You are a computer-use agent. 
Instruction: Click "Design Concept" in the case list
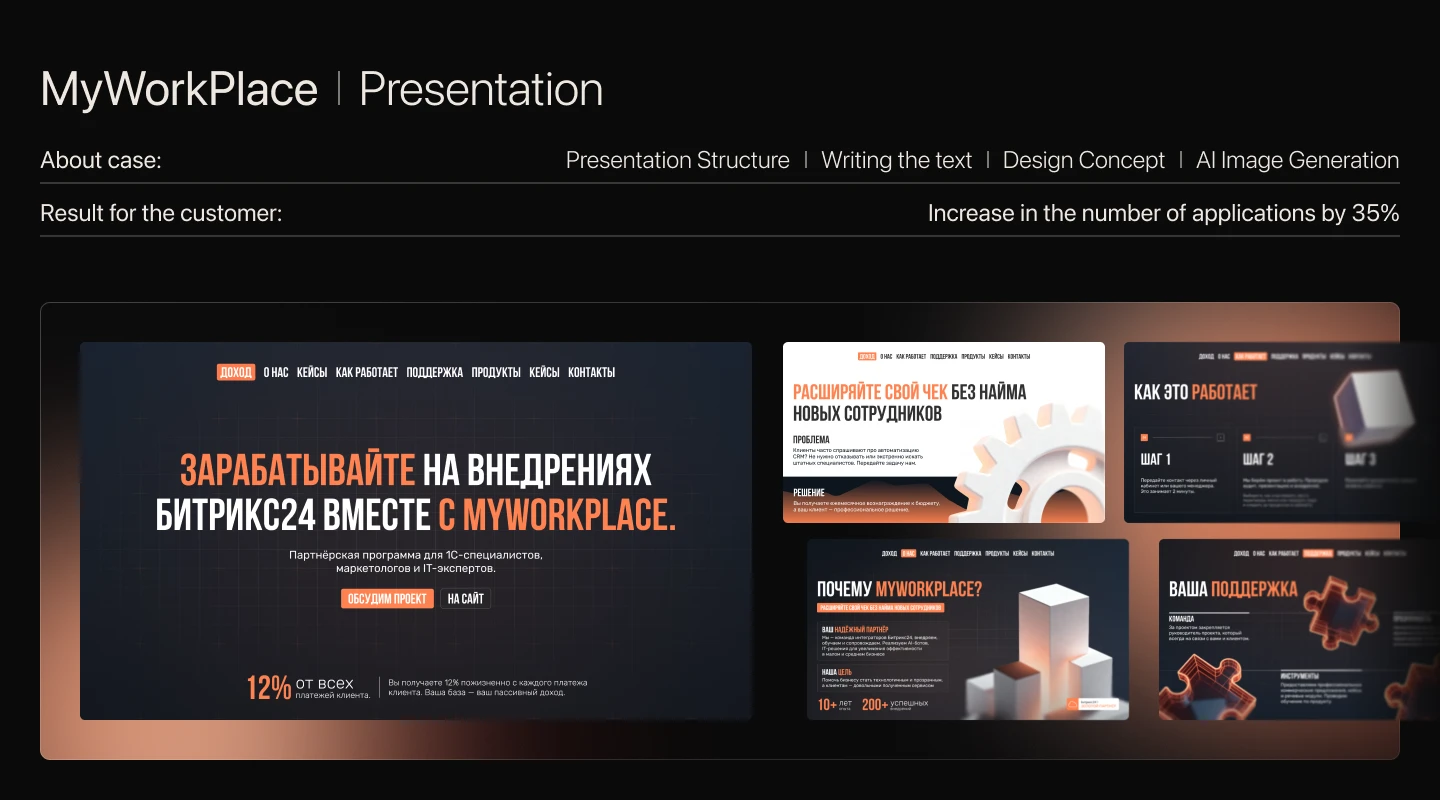[1084, 160]
